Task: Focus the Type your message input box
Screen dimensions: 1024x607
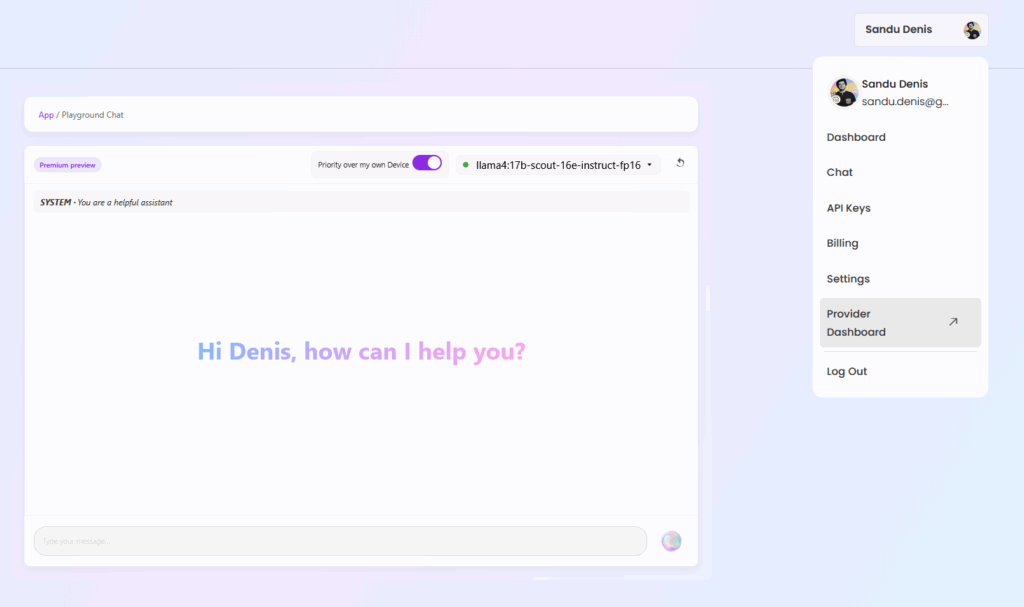Action: click(340, 541)
